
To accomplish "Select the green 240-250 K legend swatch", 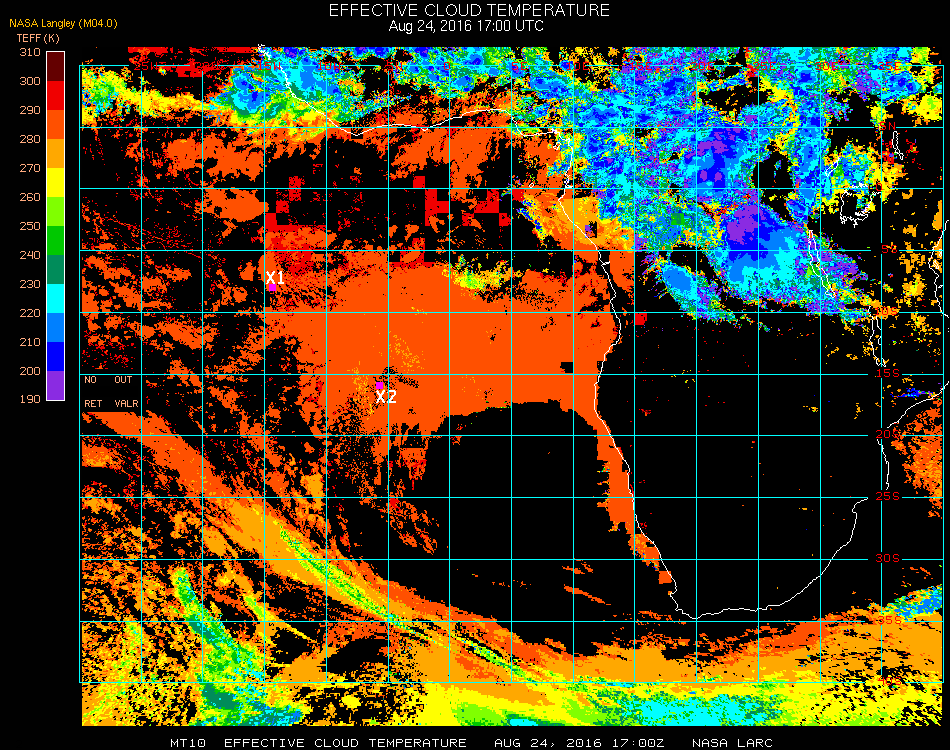I will [x=55, y=241].
